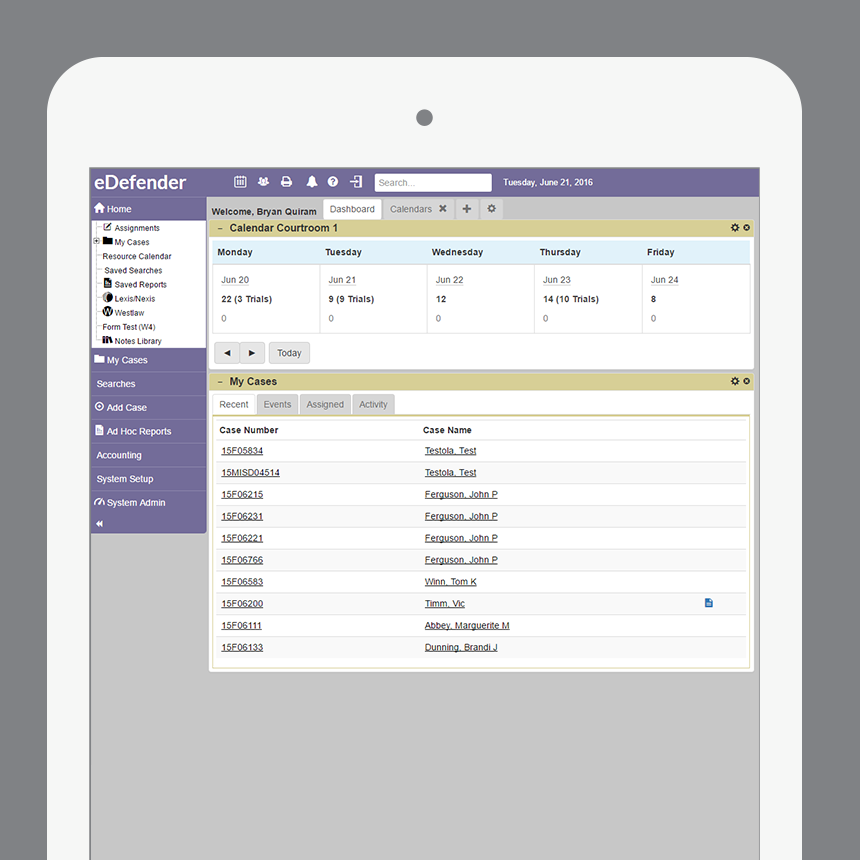Image resolution: width=860 pixels, height=860 pixels.
Task: Click the My Cases folder icon in the tree
Action: [108, 241]
